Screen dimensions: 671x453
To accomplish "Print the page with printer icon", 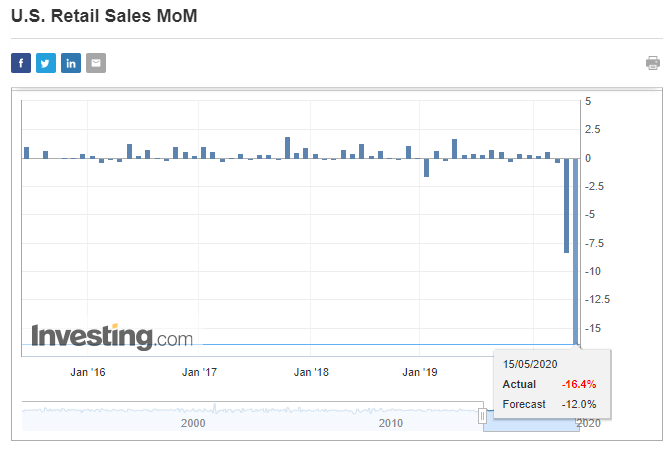I will point(653,64).
